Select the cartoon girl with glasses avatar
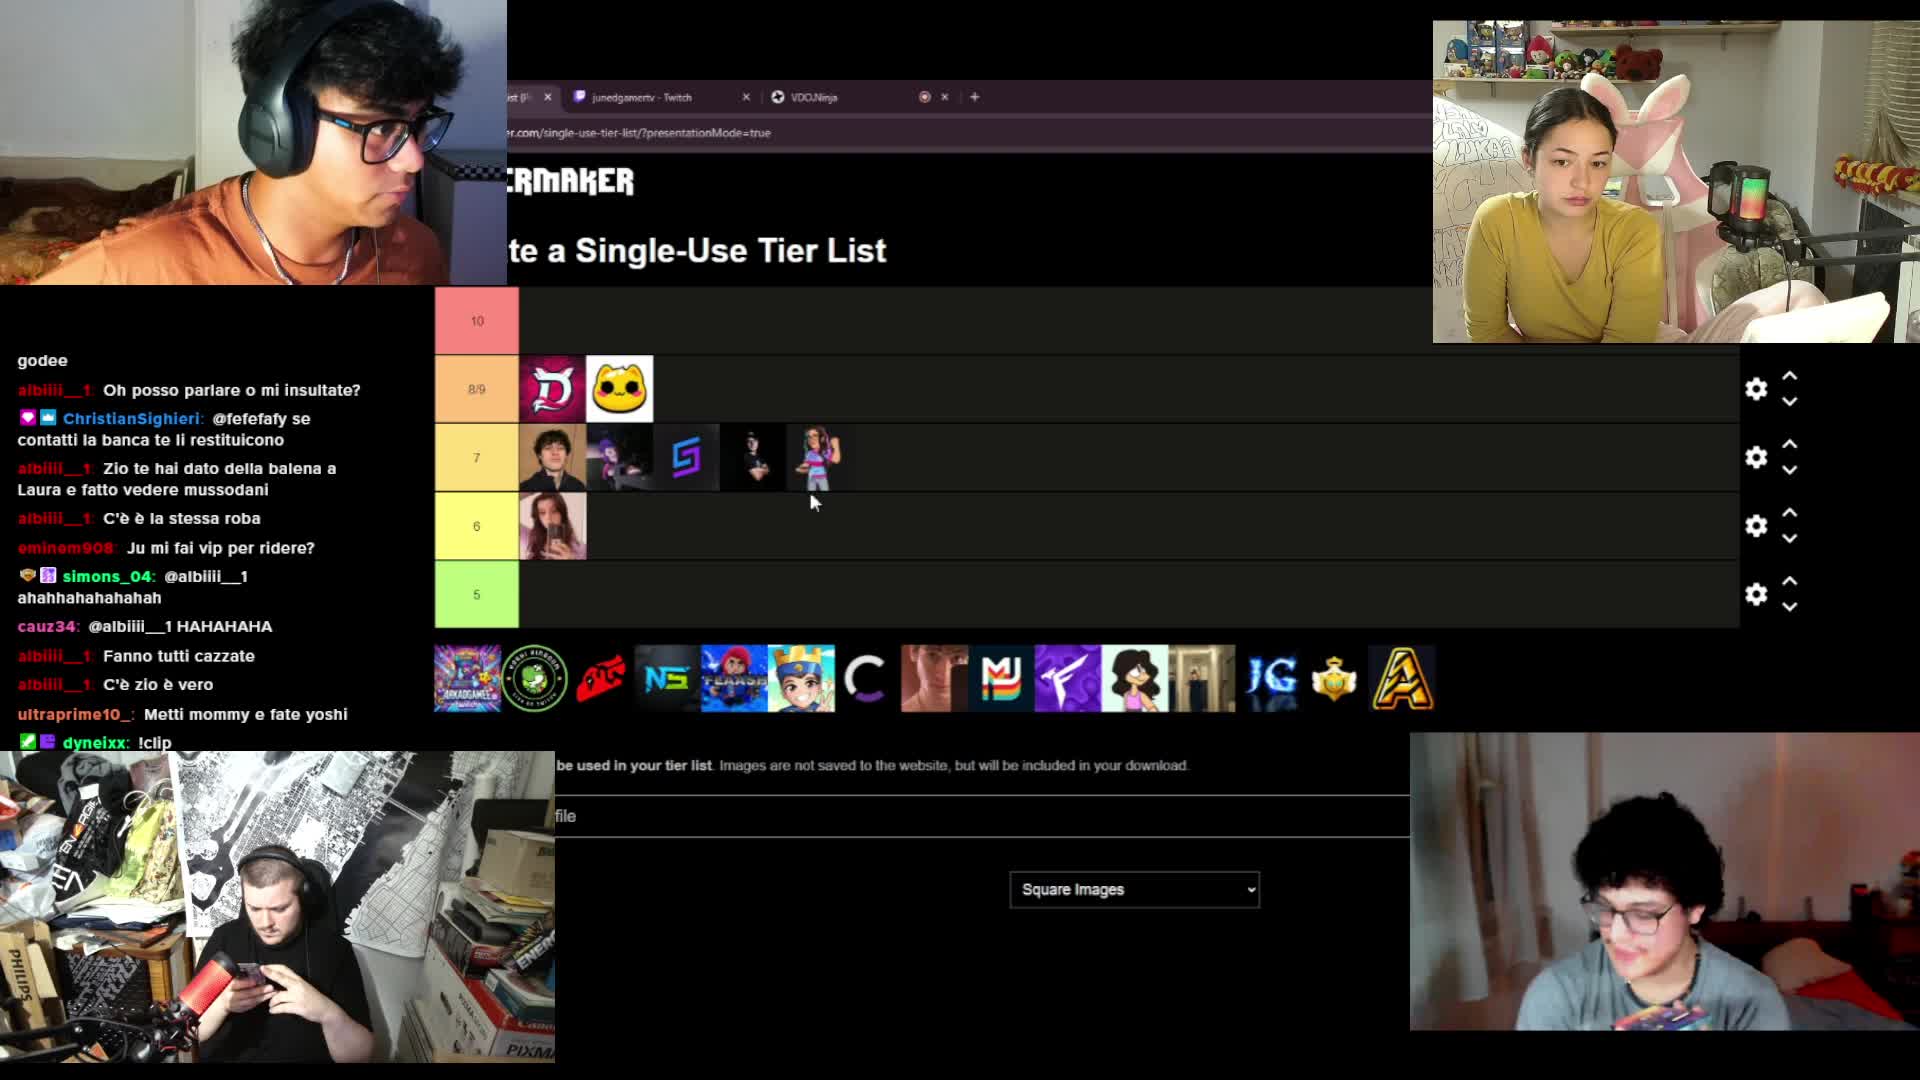 tap(1135, 679)
